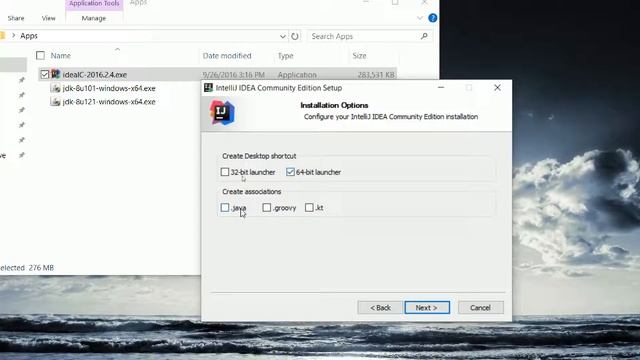Sort files by Size column
Image resolution: width=640 pixels, height=360 pixels.
(x=359, y=56)
